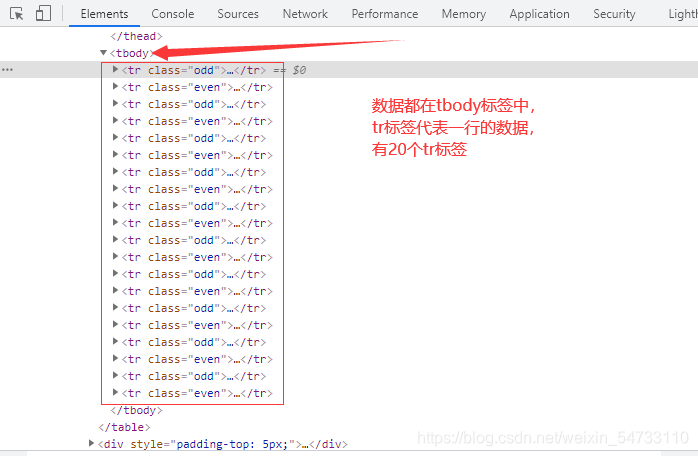Switch to the Security tab
This screenshot has height=456, width=698.
pyautogui.click(x=614, y=14)
